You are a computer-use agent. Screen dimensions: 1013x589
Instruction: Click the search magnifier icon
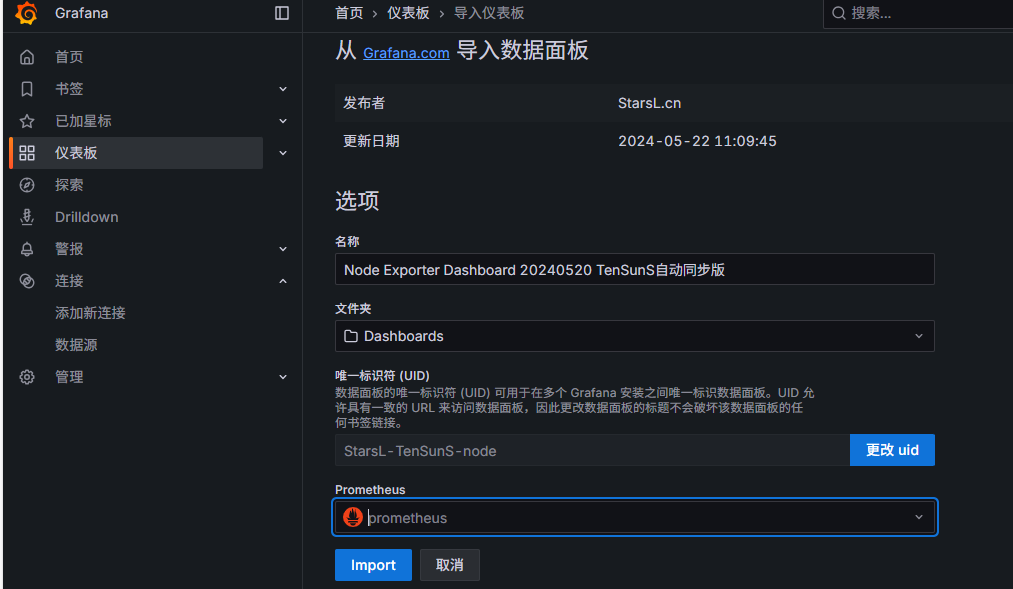click(x=839, y=13)
